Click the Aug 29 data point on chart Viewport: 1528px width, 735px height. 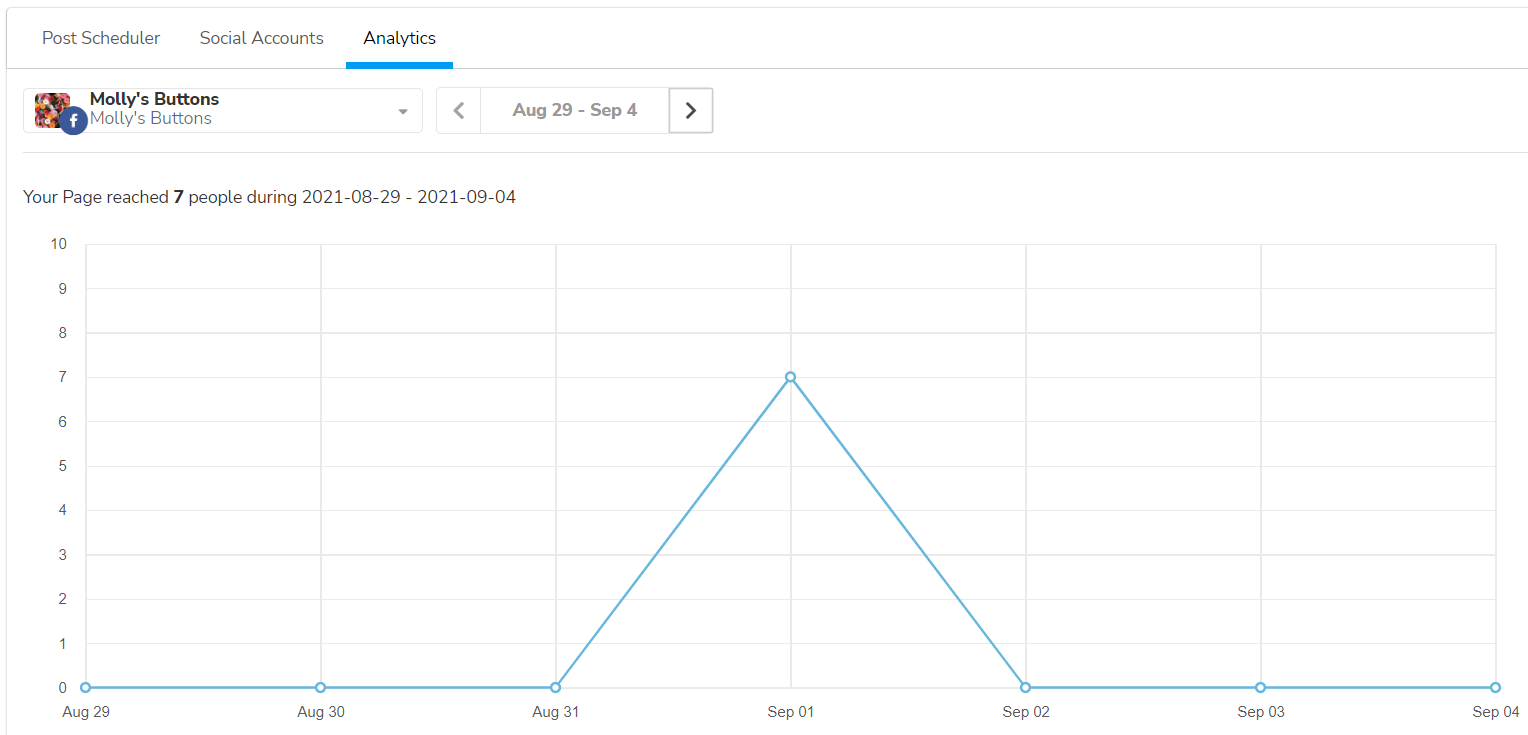(86, 687)
